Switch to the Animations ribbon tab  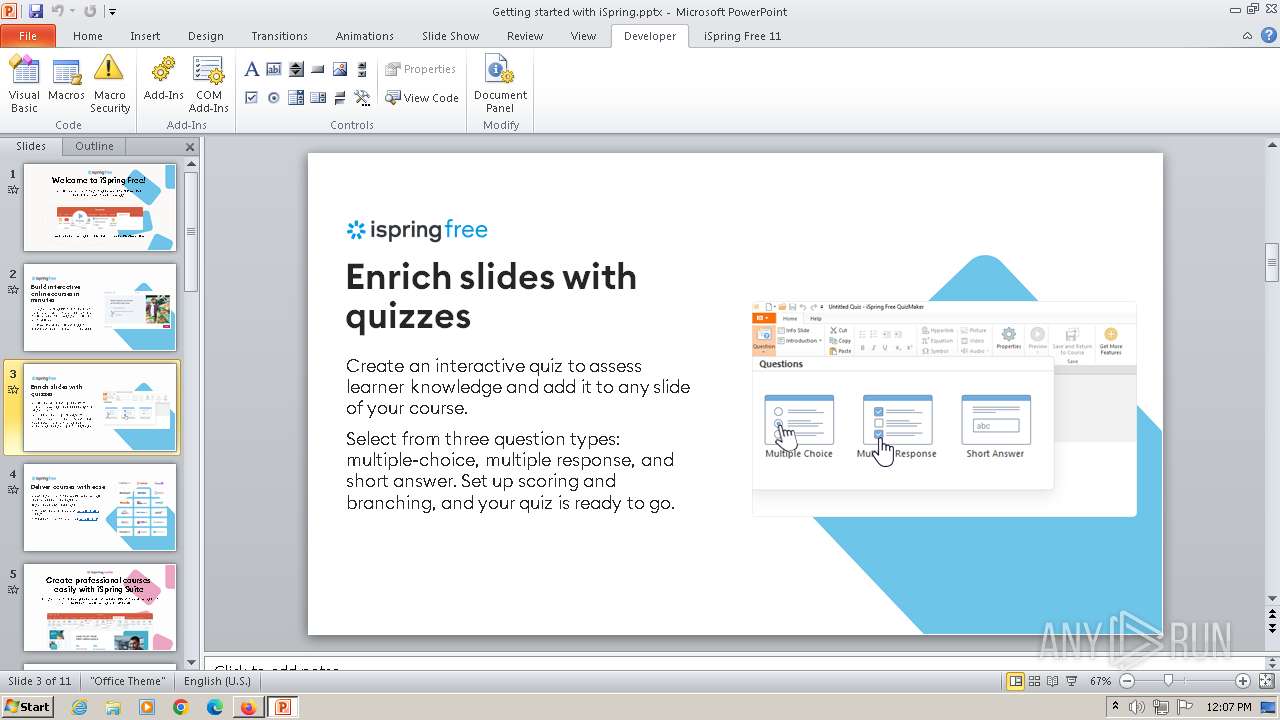[365, 35]
